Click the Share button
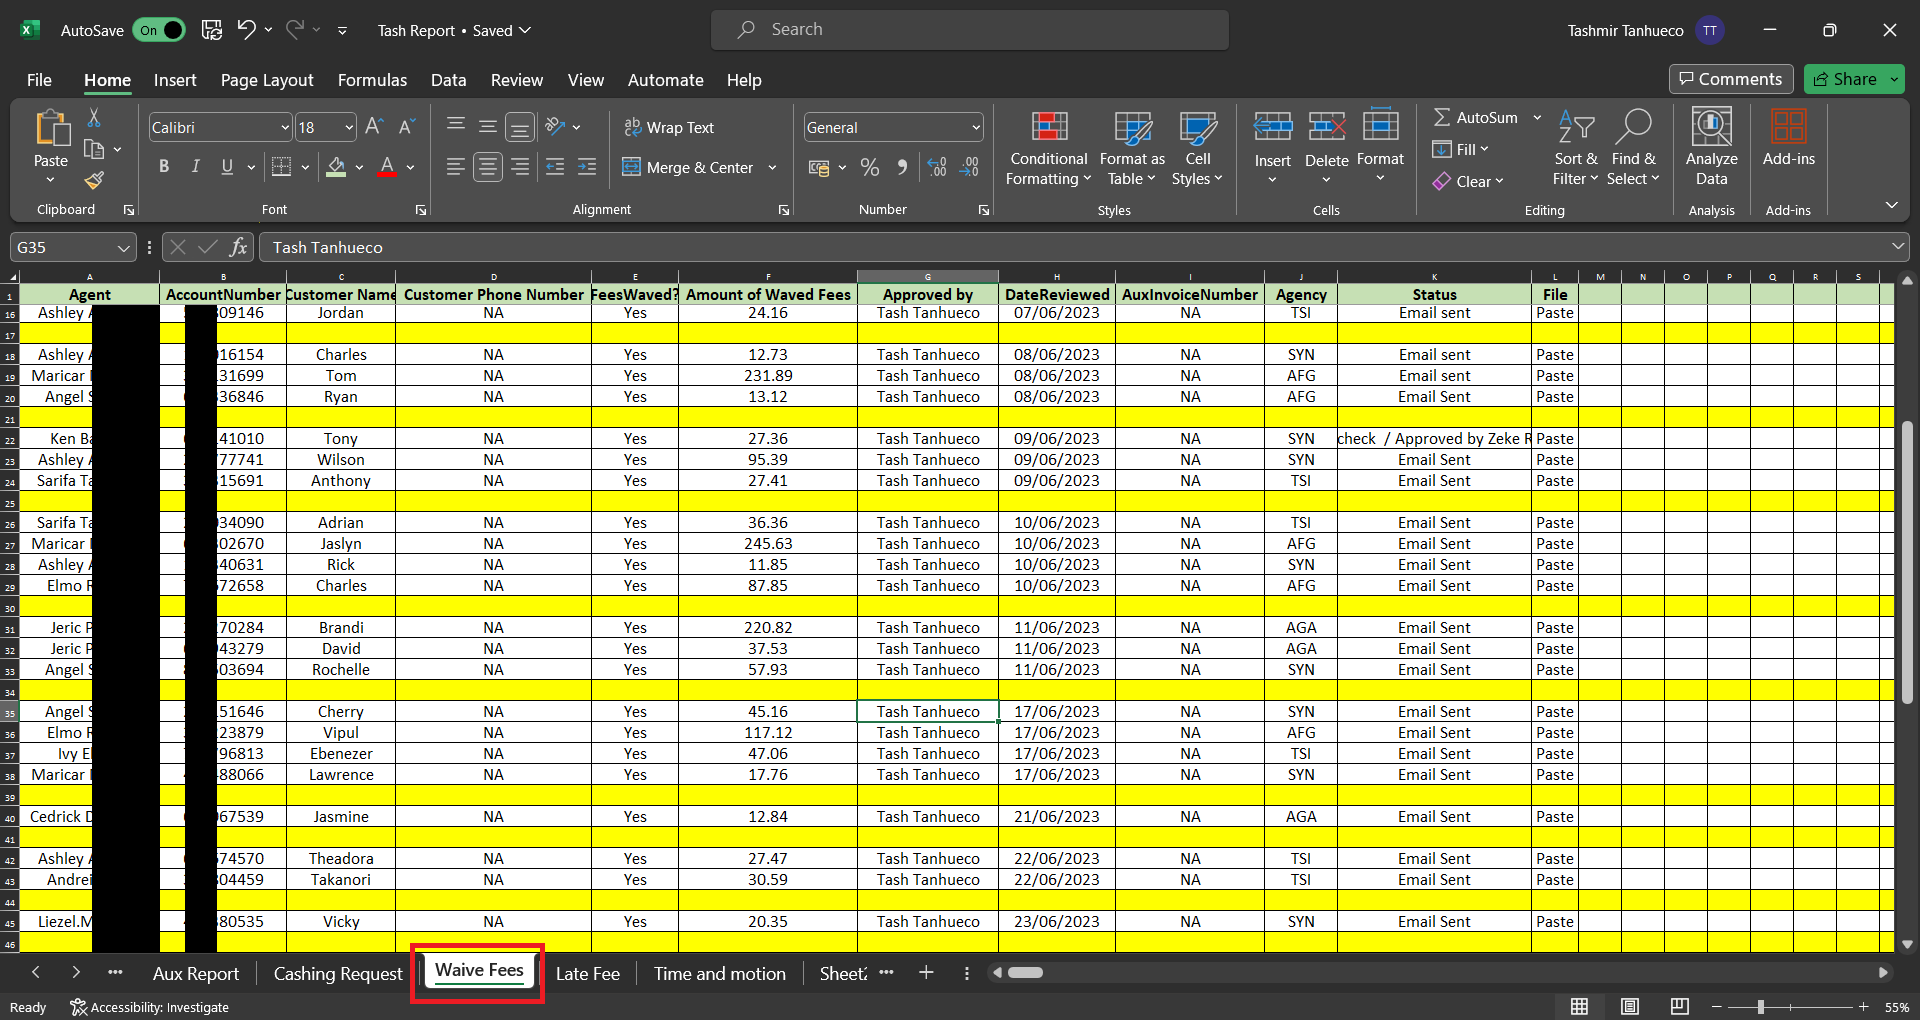Viewport: 1920px width, 1020px height. 1845,79
